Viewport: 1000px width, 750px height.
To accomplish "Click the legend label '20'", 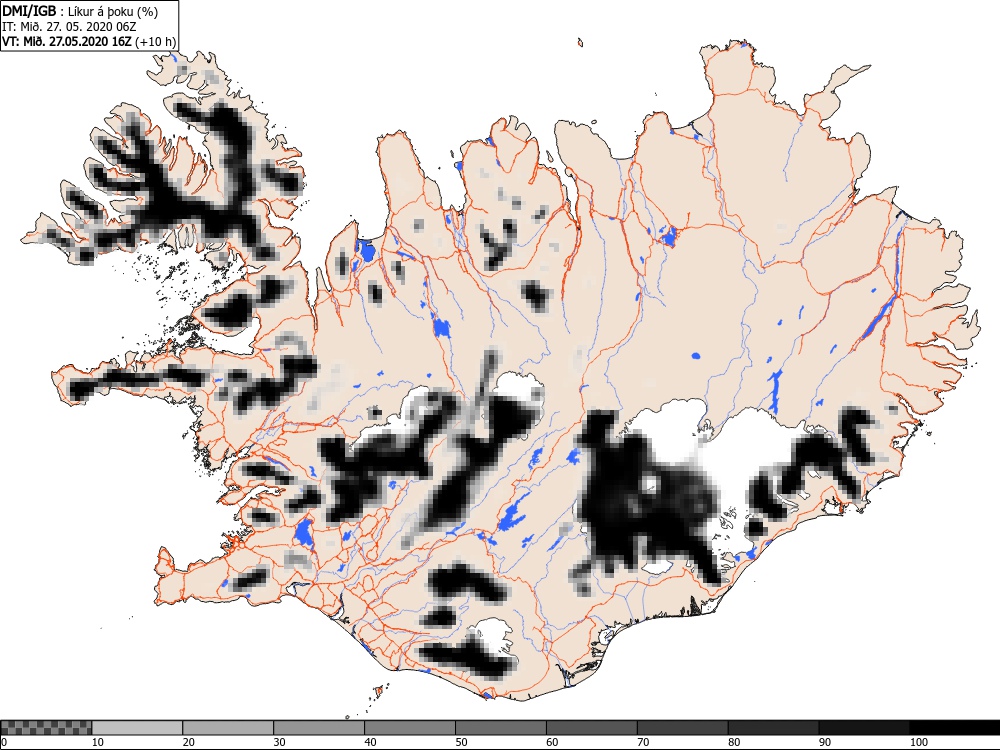I will pyautogui.click(x=189, y=742).
